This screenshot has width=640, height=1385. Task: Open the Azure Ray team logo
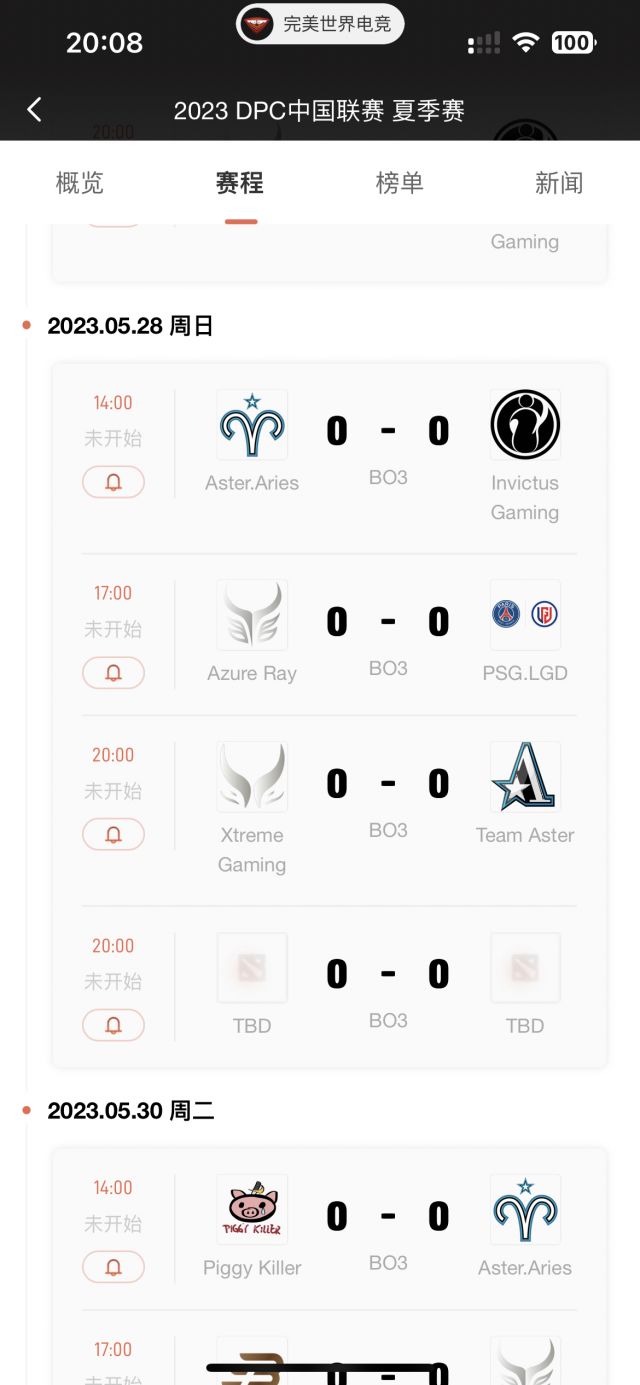[x=252, y=615]
